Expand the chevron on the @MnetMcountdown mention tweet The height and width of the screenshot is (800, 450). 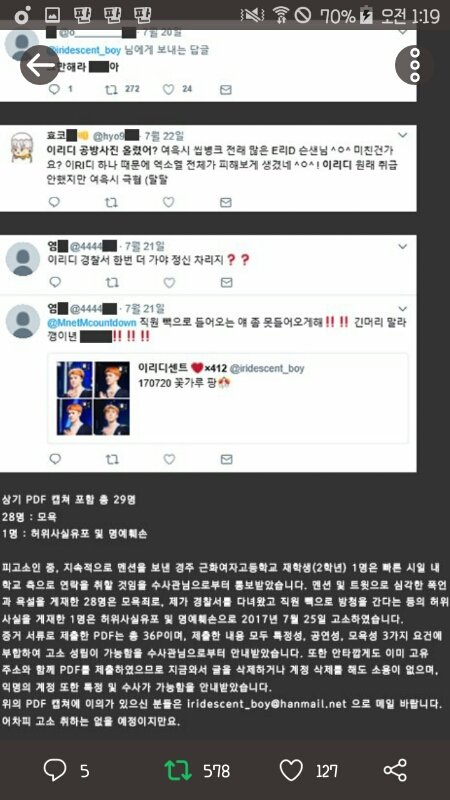tap(403, 309)
